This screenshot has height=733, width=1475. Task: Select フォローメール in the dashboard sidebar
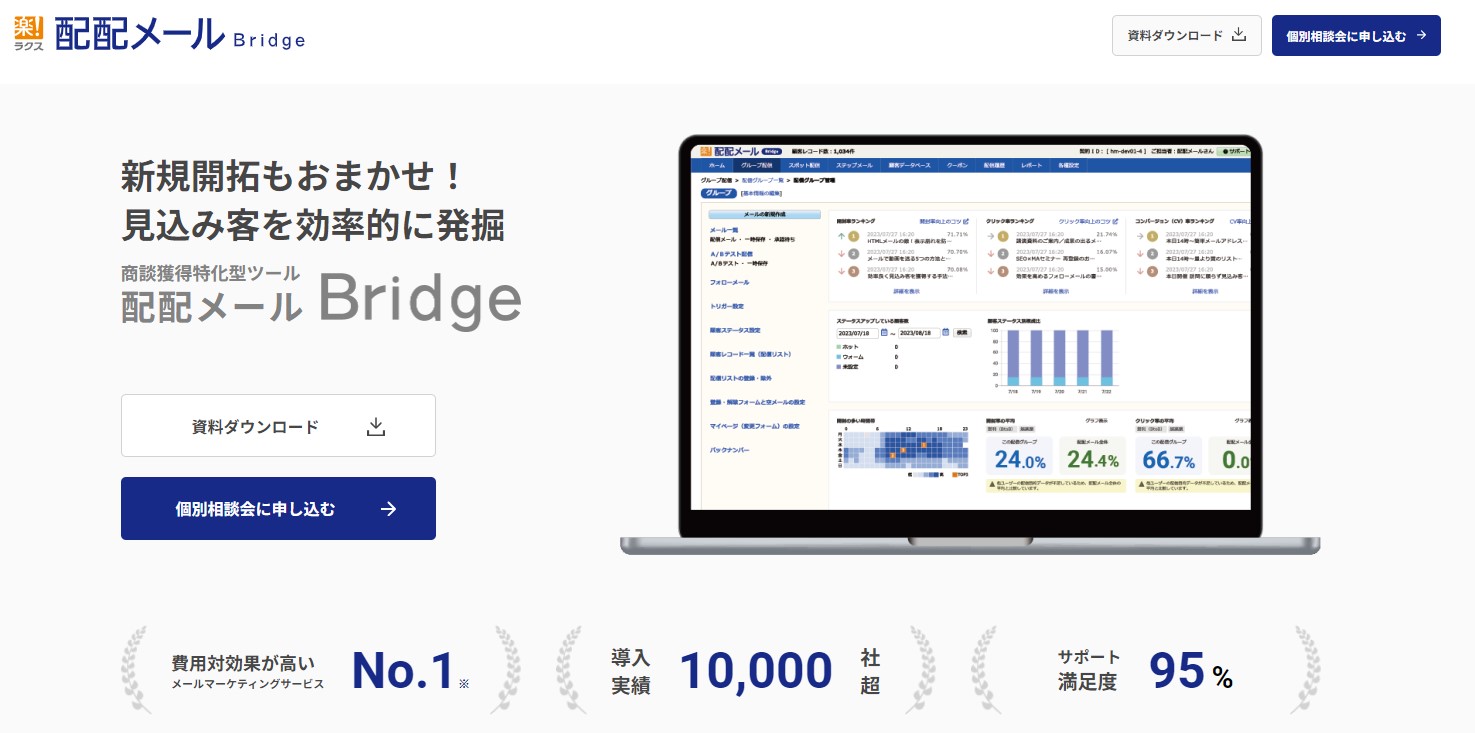[729, 283]
